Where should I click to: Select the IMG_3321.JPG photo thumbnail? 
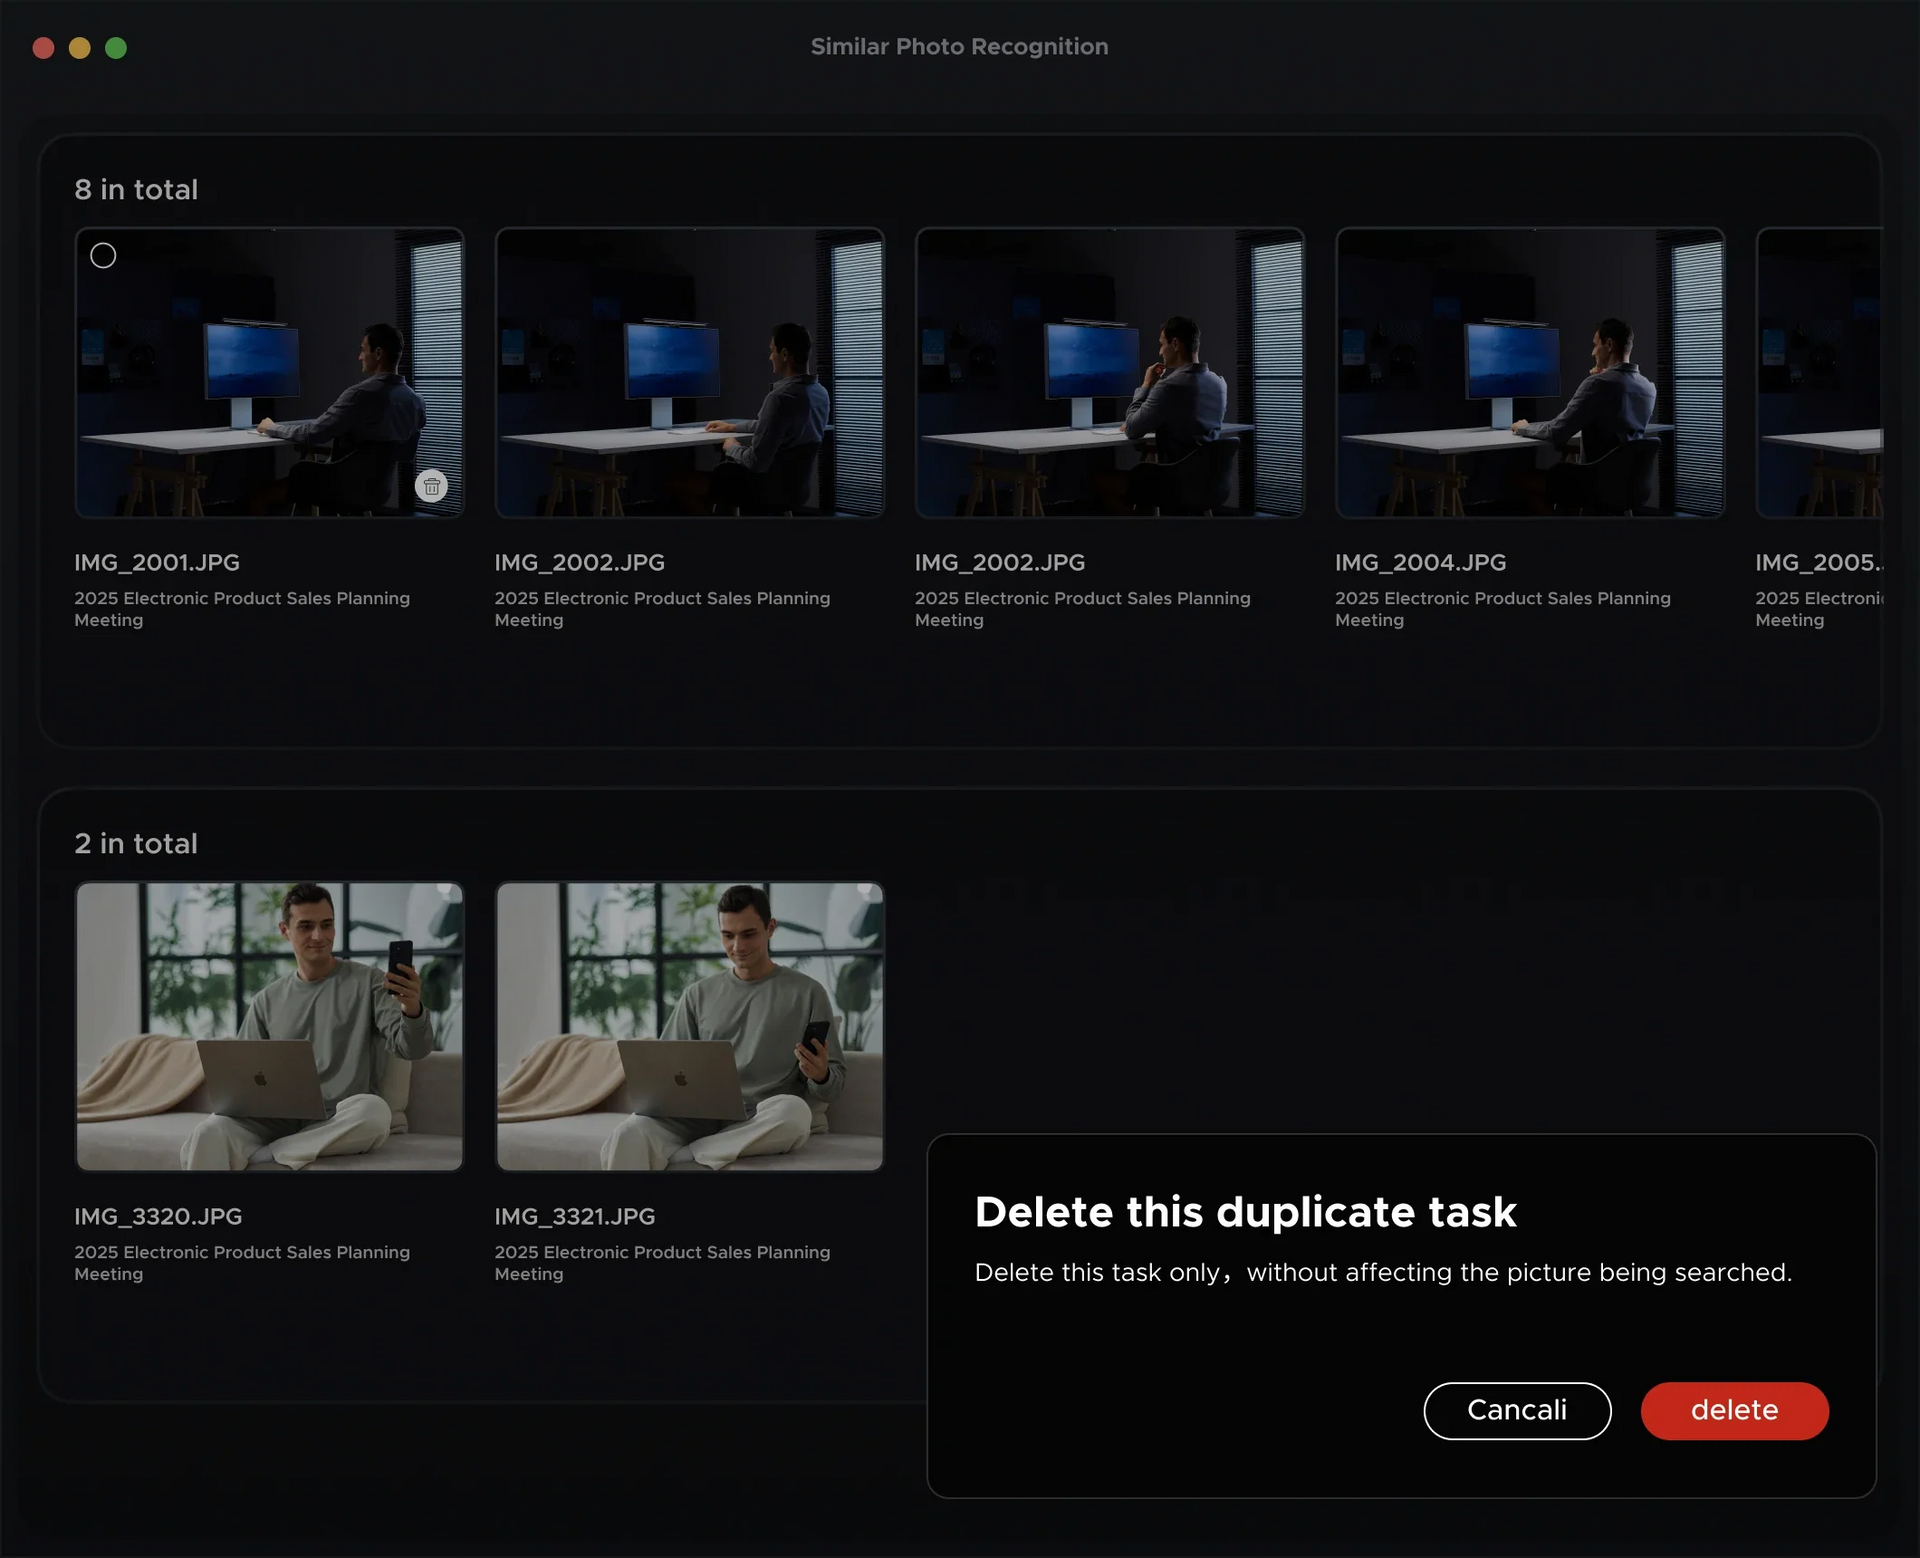tap(689, 1026)
